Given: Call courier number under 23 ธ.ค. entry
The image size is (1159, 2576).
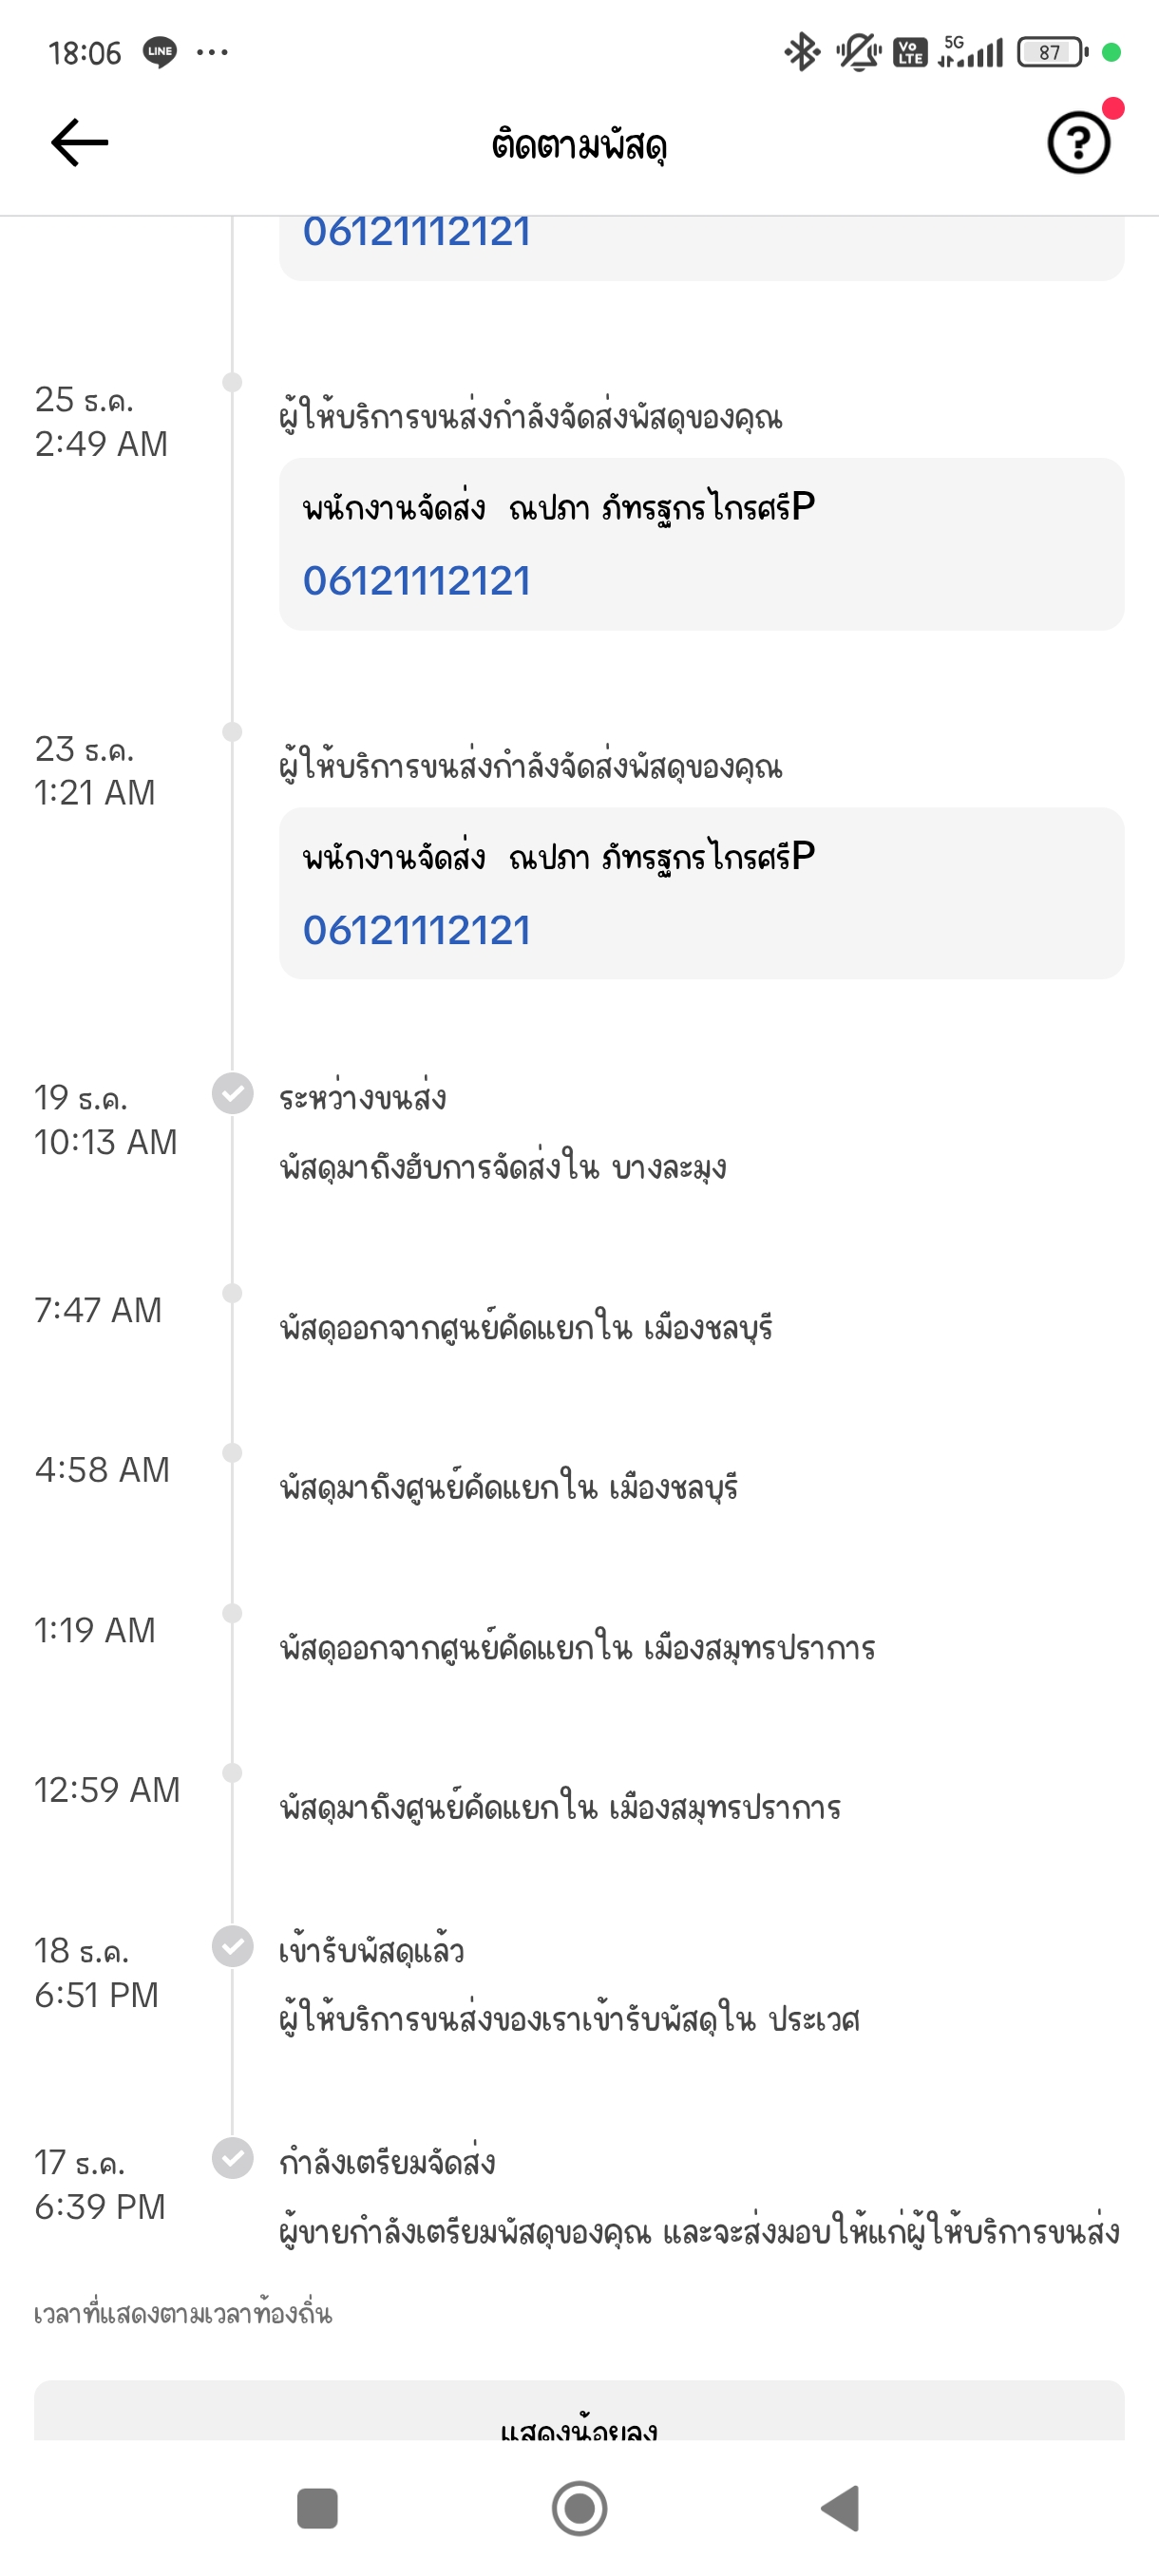Looking at the screenshot, I should pos(417,930).
